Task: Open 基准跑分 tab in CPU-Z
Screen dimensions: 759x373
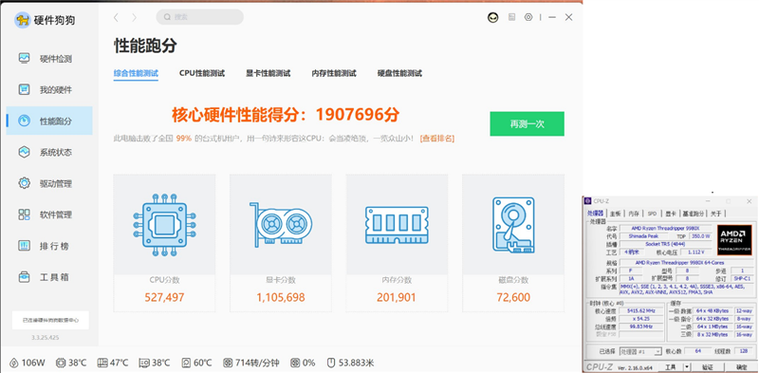Action: 693,213
